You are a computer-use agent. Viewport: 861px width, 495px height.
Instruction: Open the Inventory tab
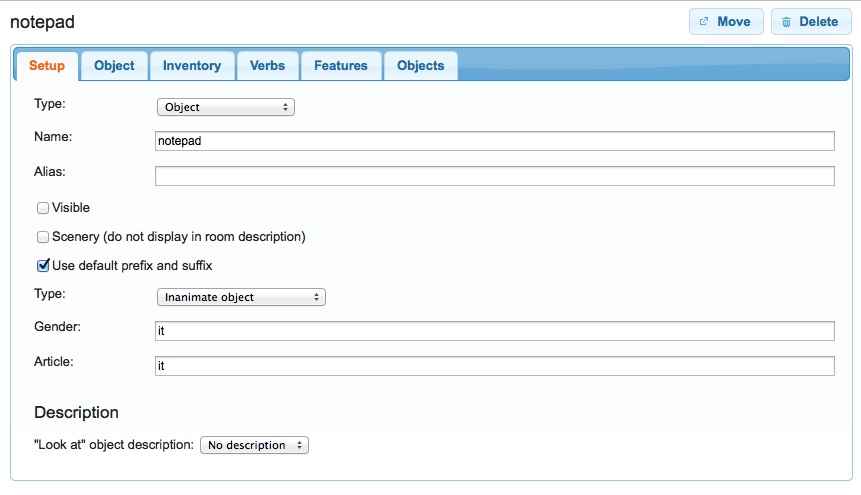click(192, 66)
